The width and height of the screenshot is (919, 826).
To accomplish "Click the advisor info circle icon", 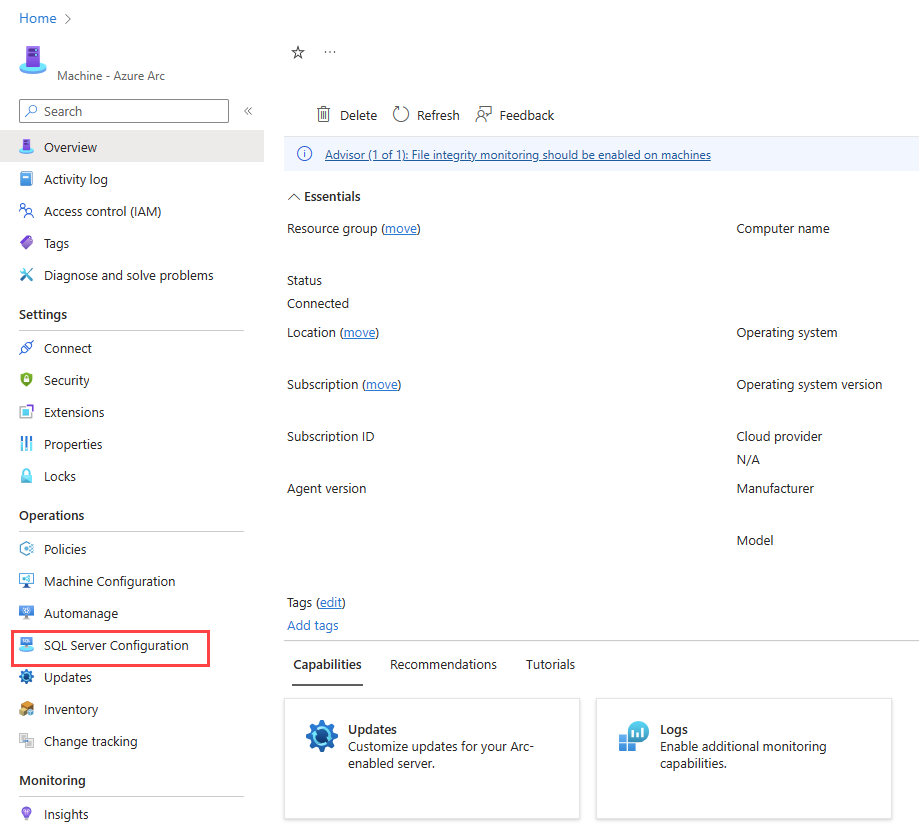I will click(304, 154).
